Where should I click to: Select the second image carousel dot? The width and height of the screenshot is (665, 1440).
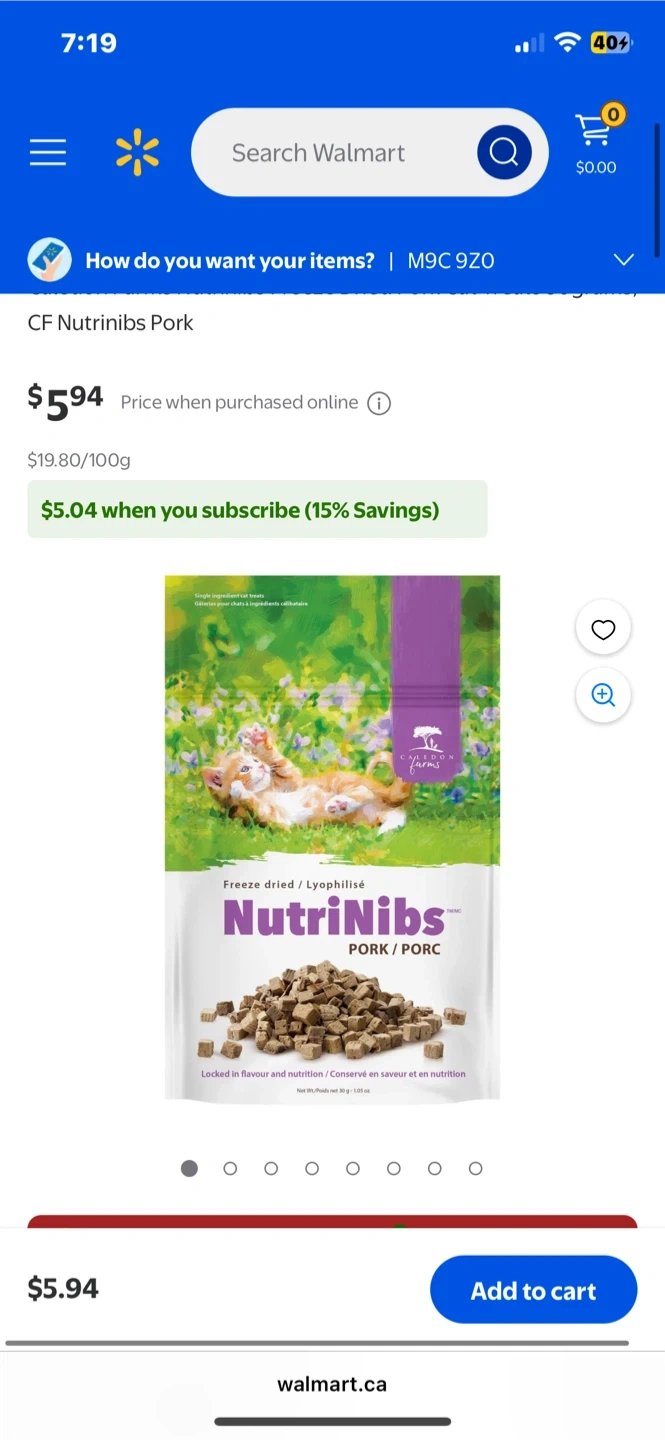230,1168
